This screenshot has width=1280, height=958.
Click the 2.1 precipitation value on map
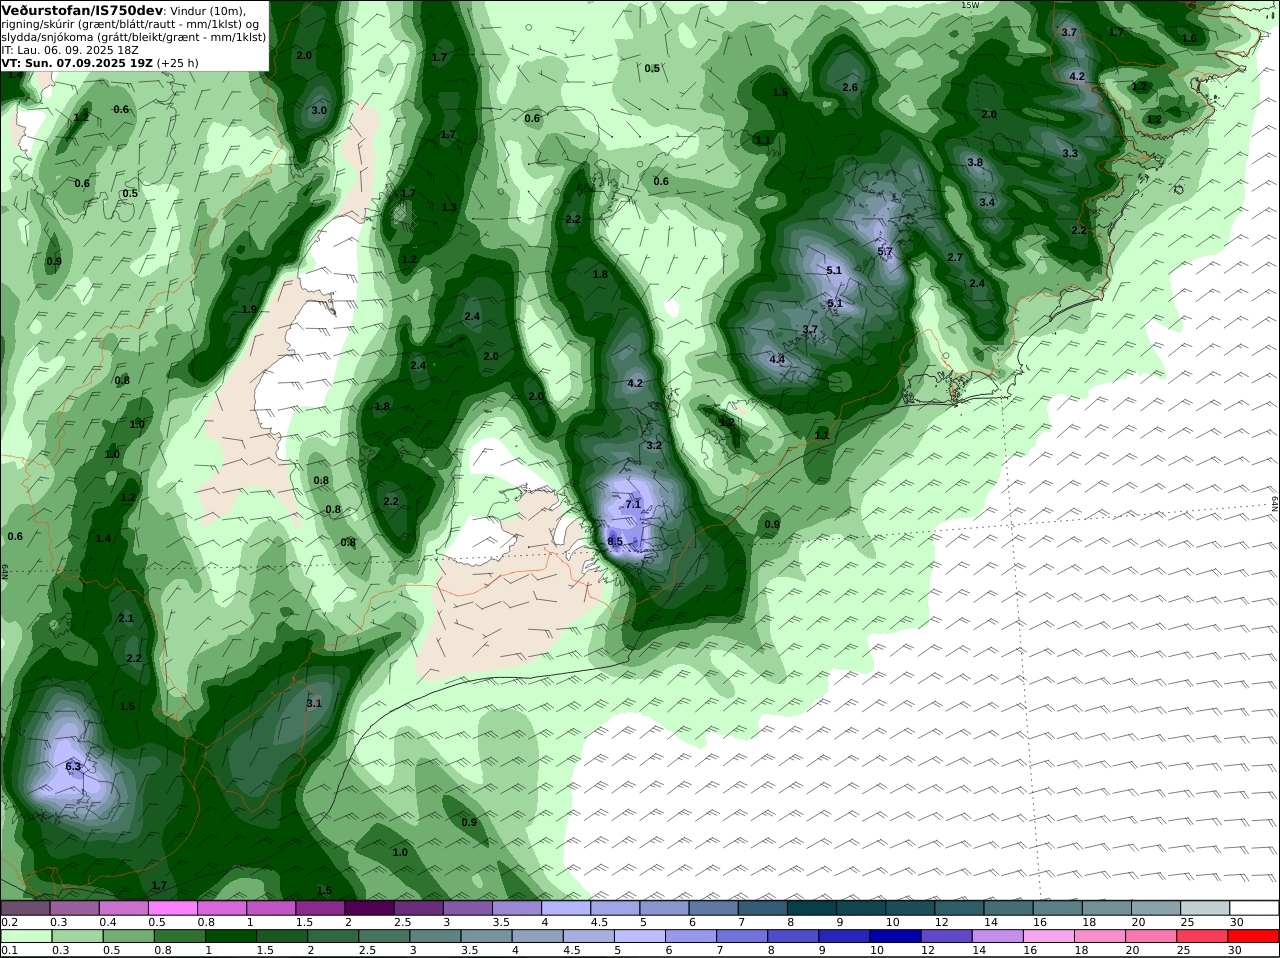[126, 619]
